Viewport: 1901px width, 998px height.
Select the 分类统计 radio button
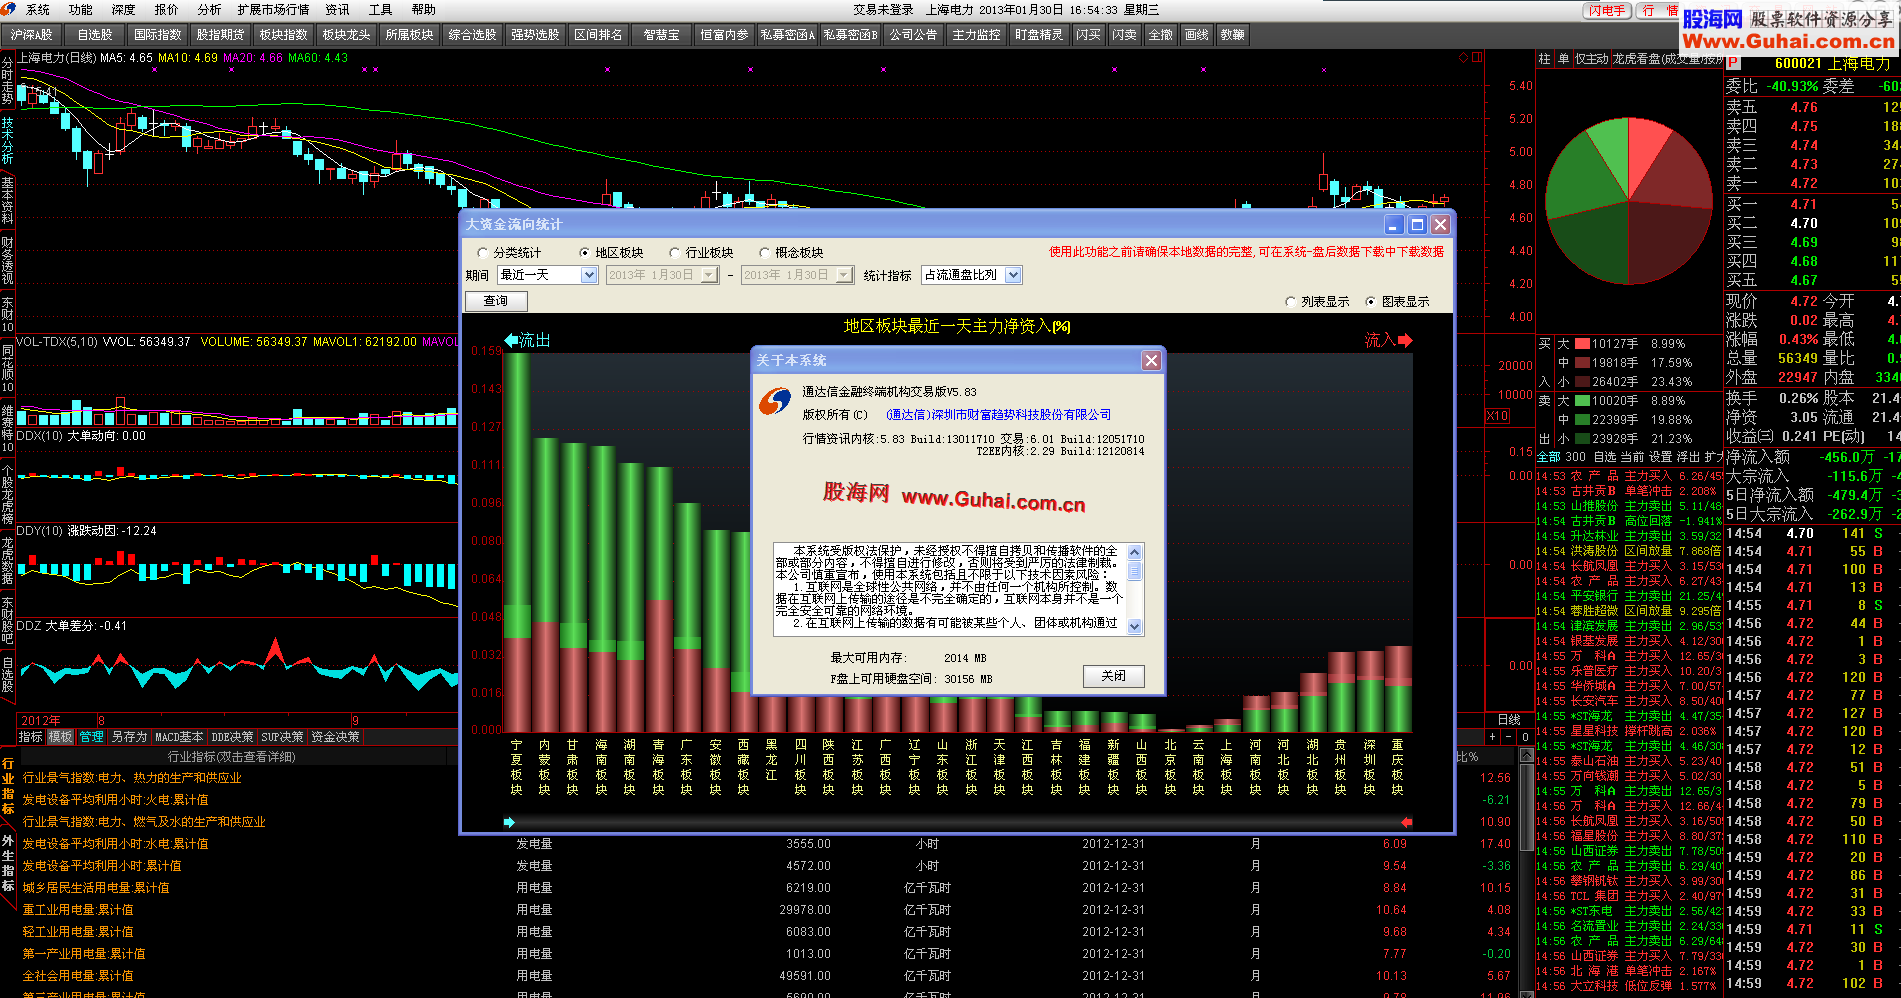pos(484,253)
